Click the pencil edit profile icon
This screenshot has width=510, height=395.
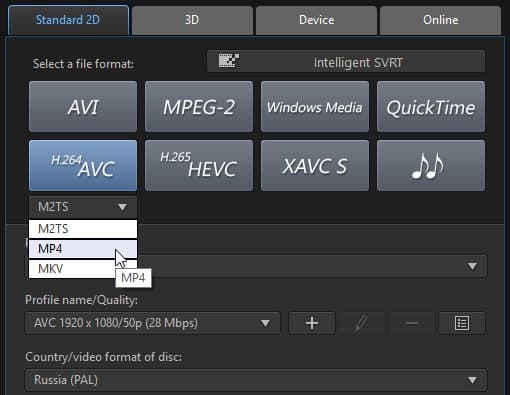(361, 323)
